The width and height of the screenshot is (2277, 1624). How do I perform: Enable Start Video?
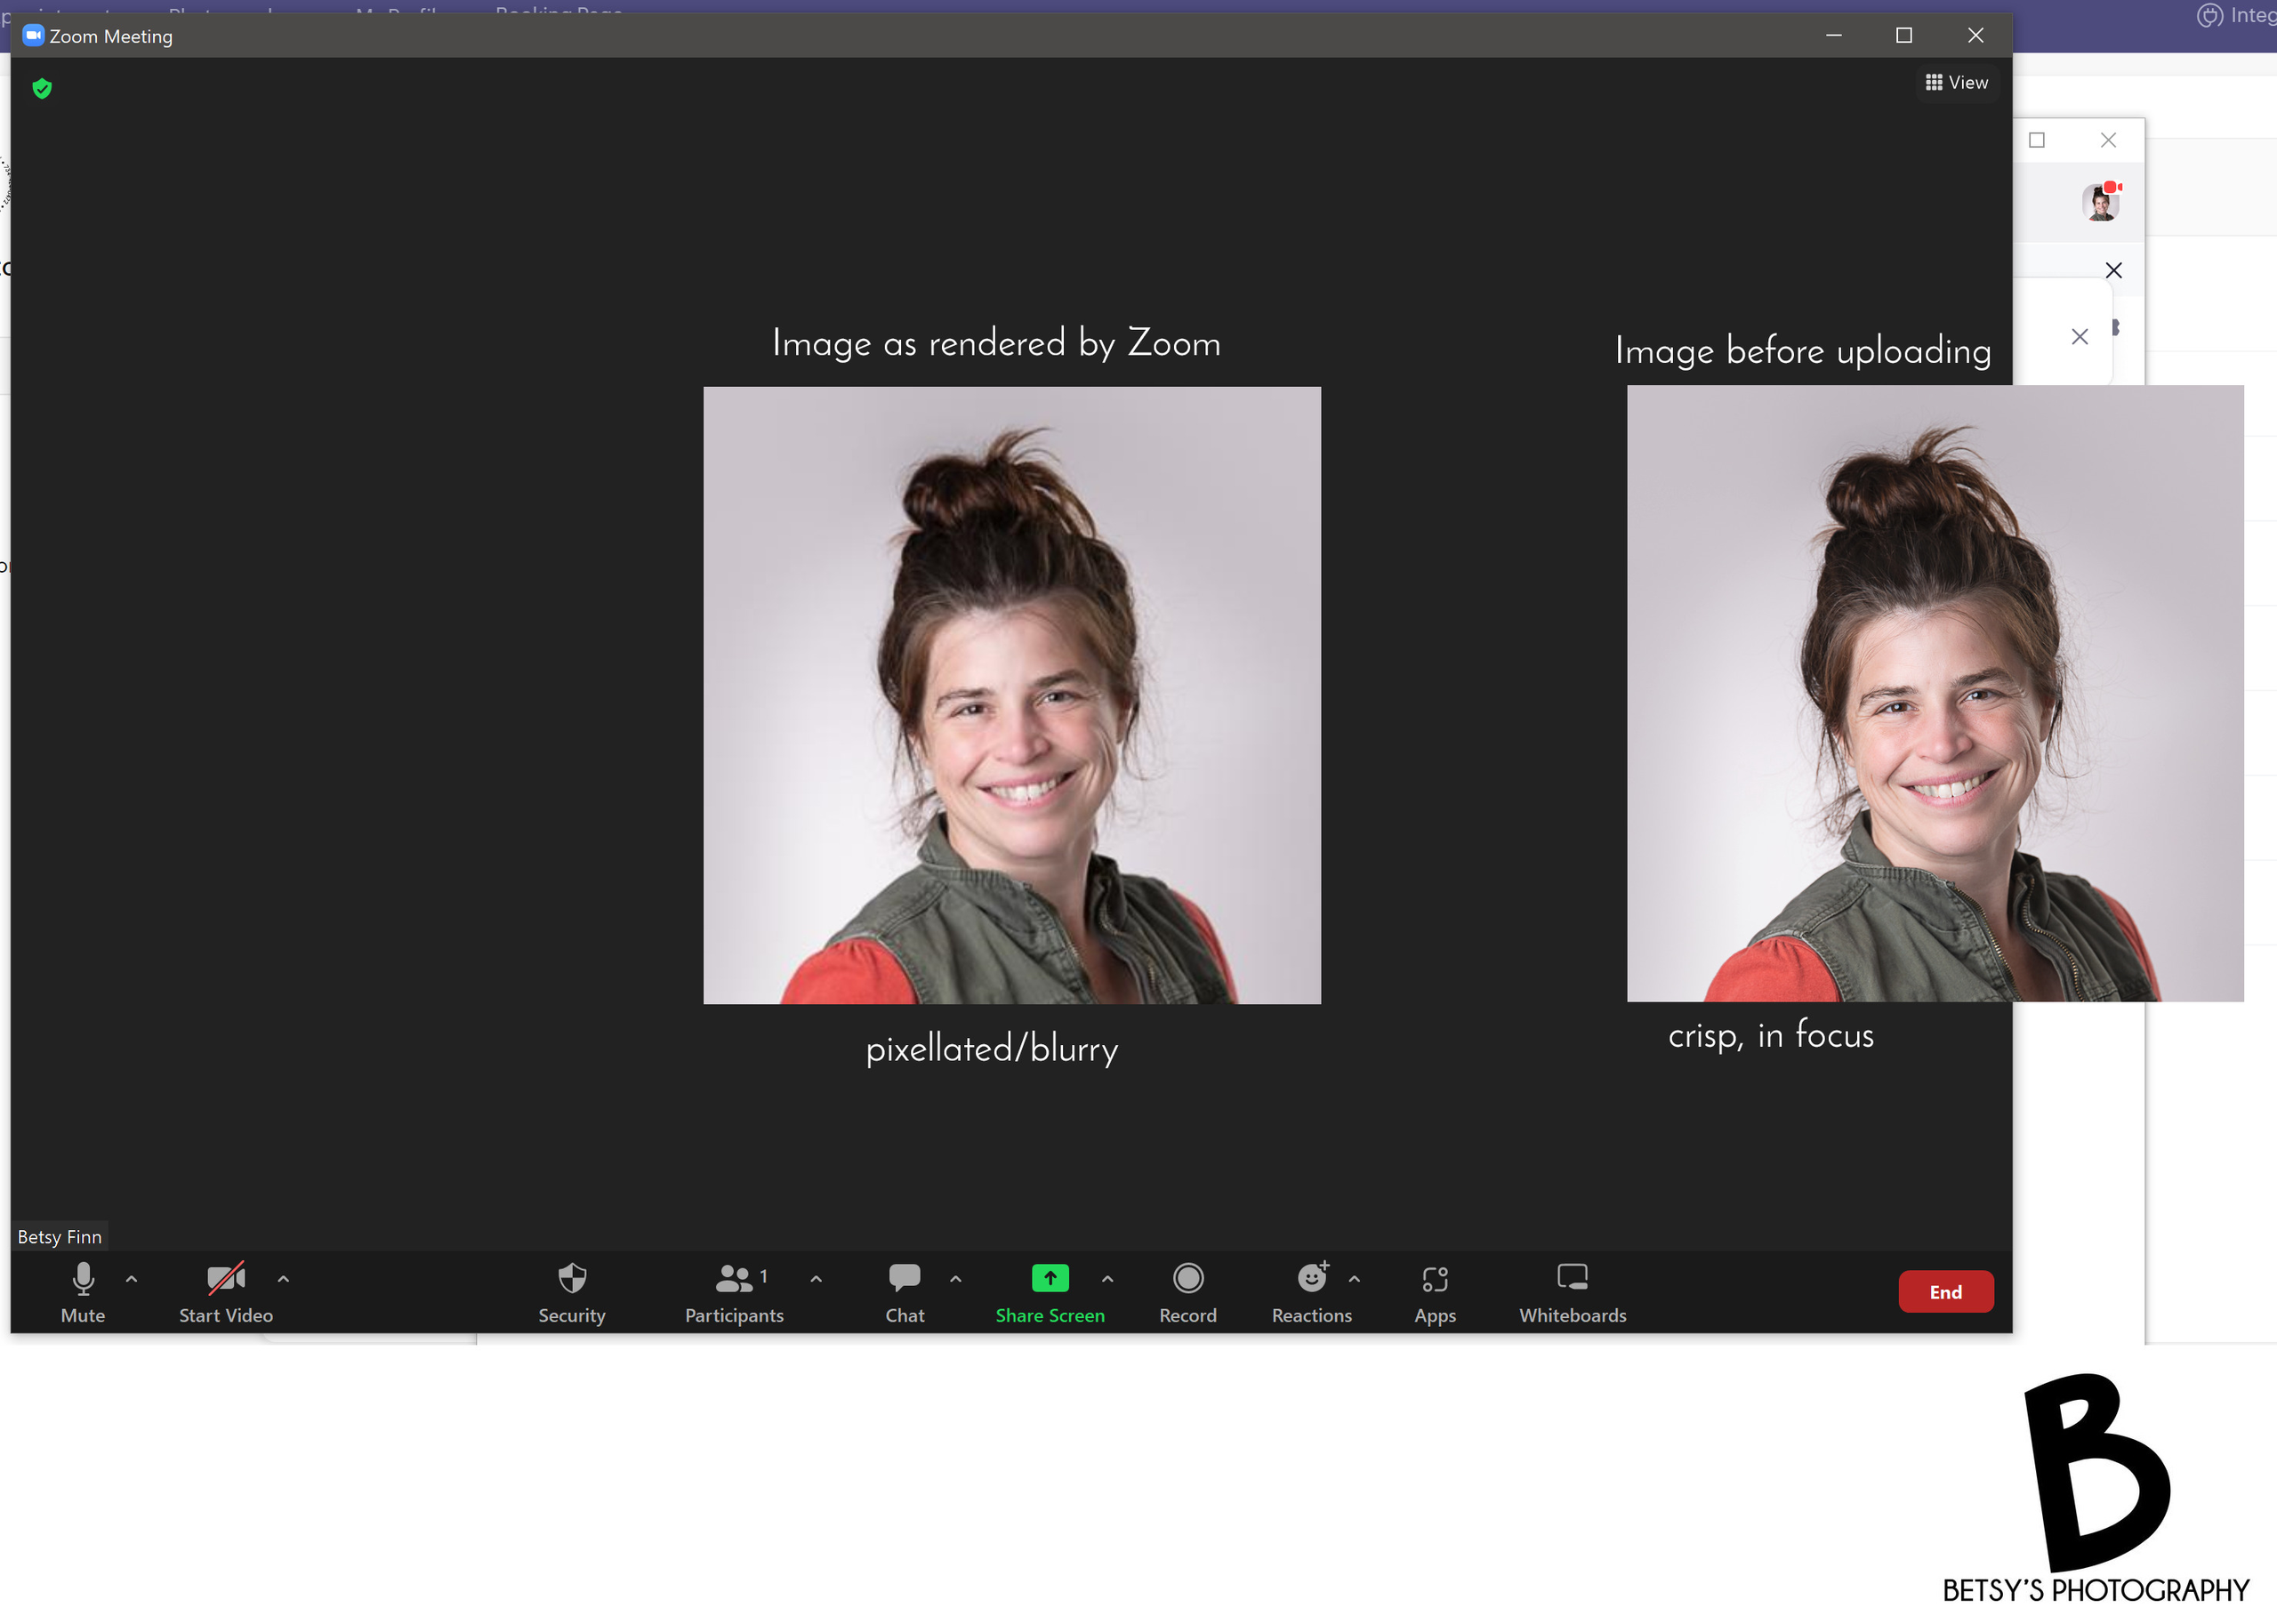225,1291
